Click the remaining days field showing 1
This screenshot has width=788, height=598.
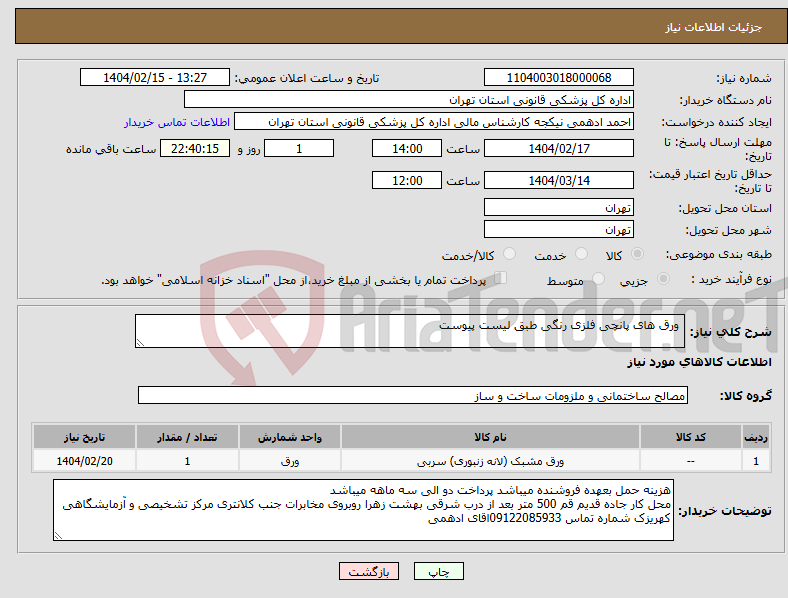coord(299,148)
